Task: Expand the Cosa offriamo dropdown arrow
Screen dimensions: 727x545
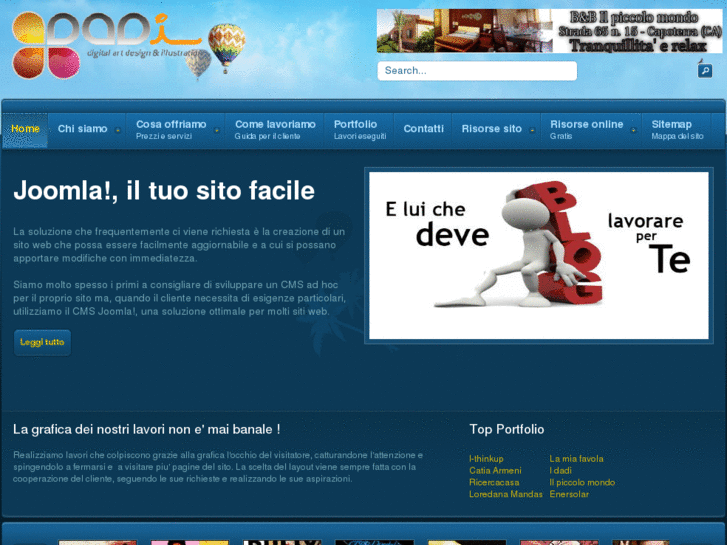Action: coord(217,130)
